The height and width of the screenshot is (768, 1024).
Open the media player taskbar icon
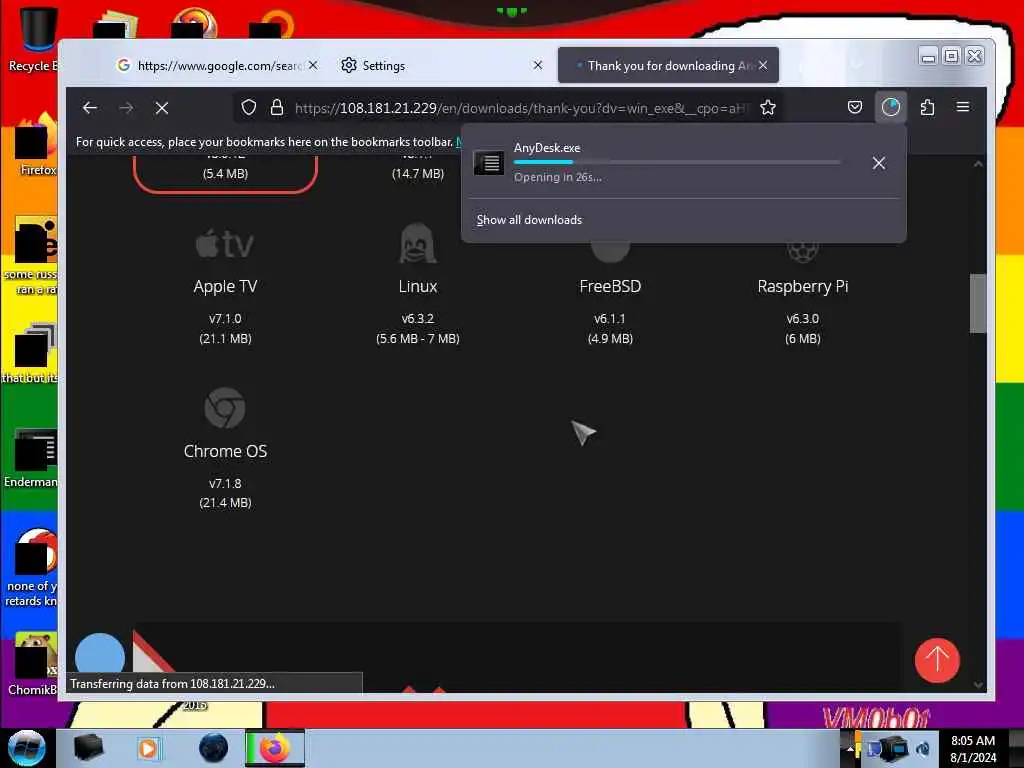click(x=148, y=748)
